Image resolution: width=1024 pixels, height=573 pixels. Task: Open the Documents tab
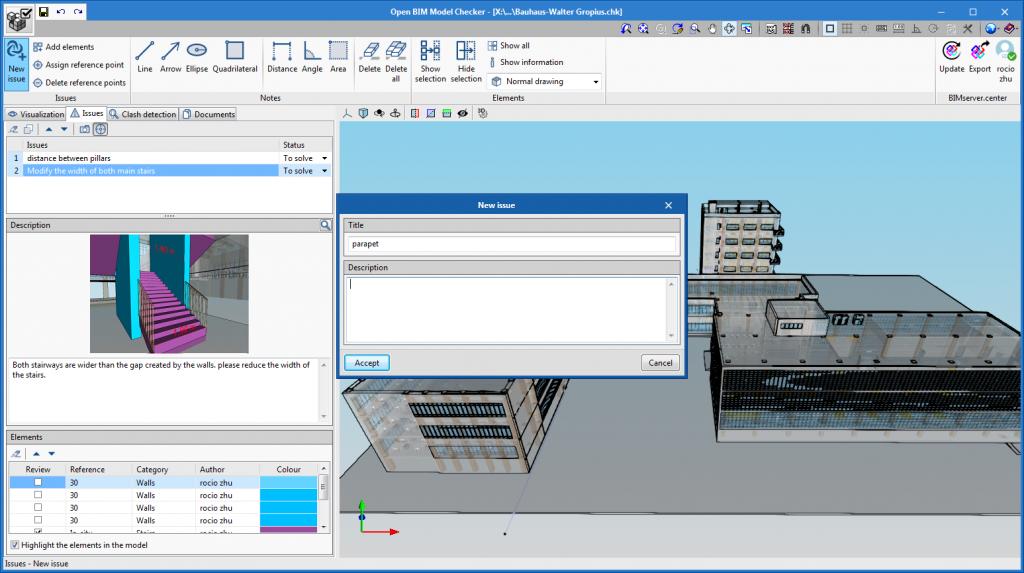coord(208,114)
